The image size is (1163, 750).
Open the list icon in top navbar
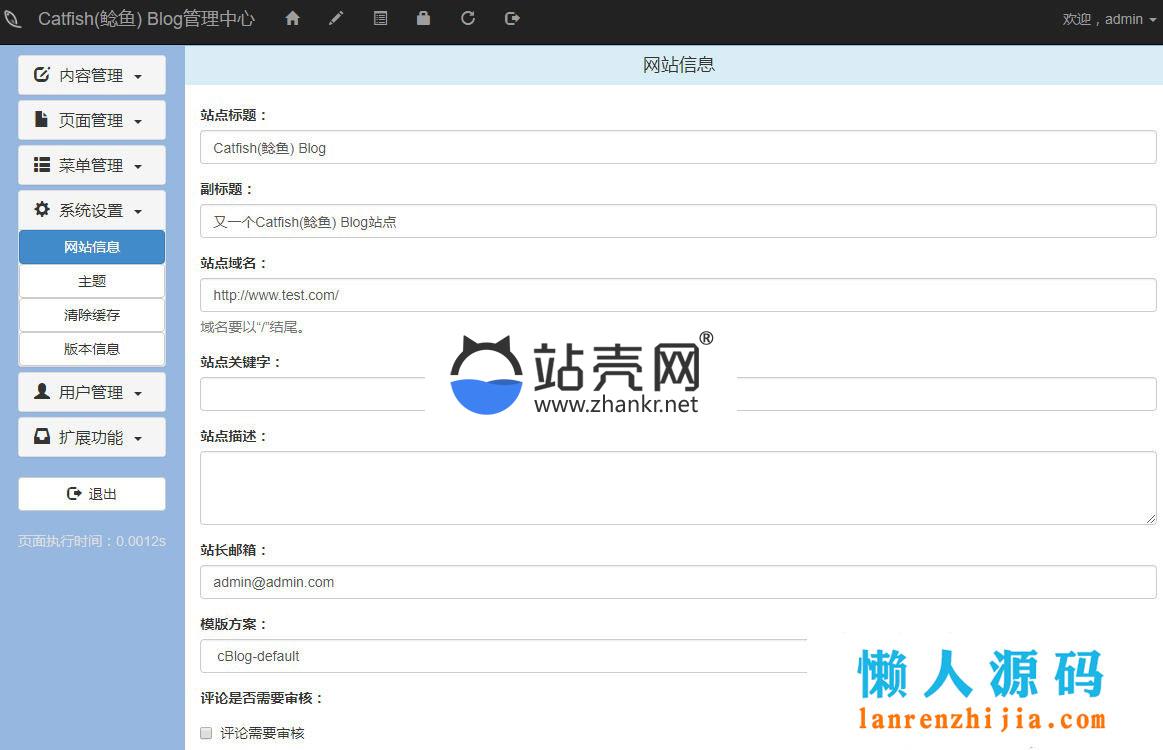pyautogui.click(x=380, y=18)
